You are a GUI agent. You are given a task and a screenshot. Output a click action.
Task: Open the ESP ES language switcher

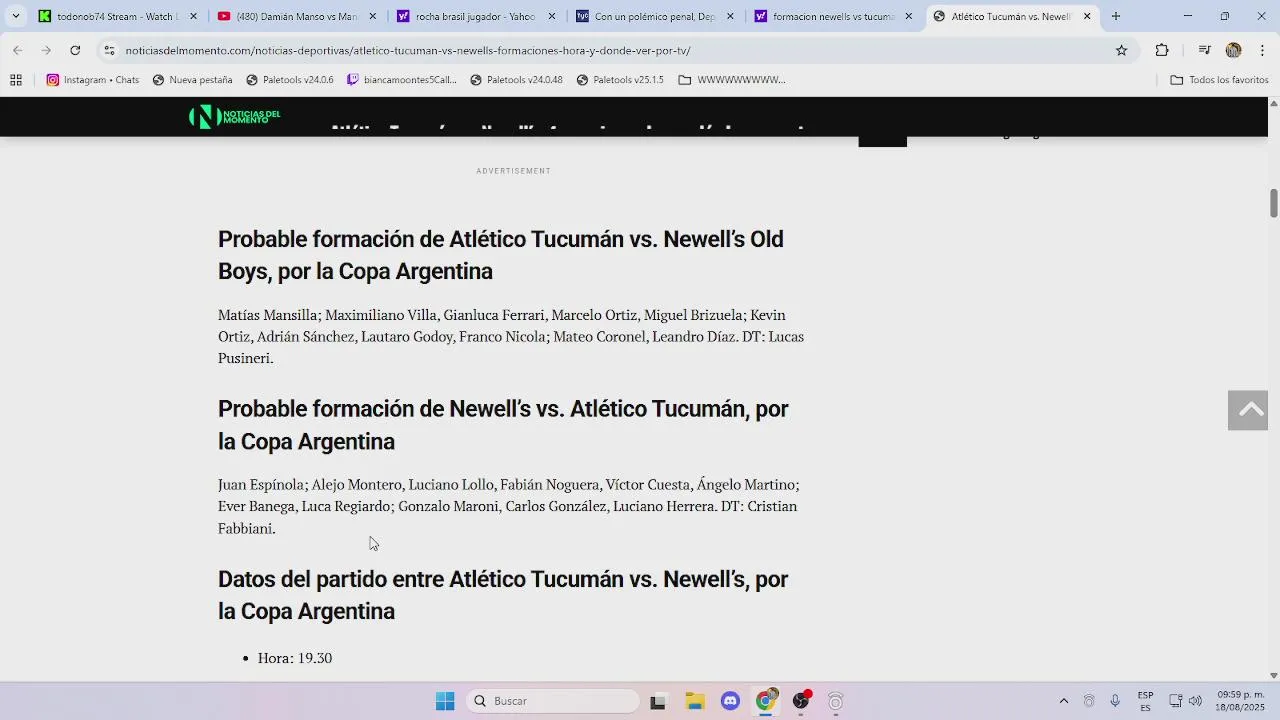click(x=1145, y=701)
